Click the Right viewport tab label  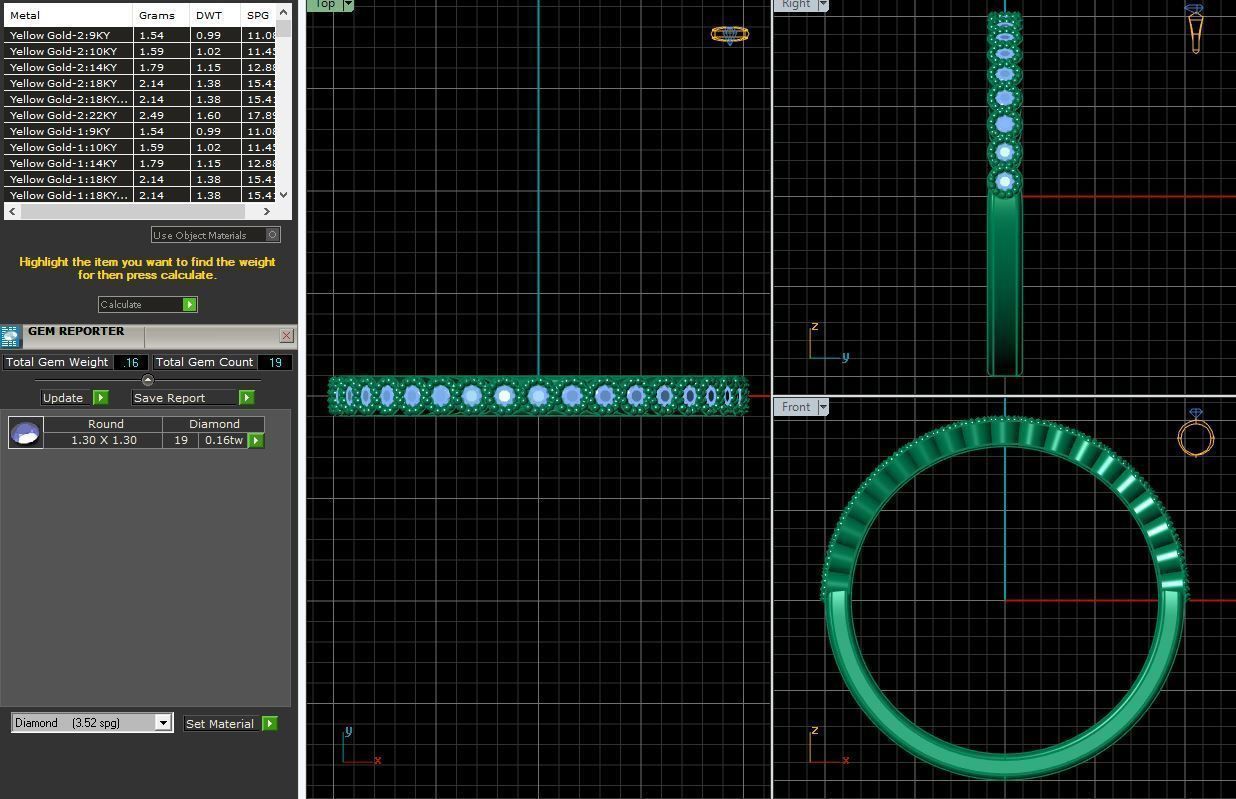pos(796,5)
